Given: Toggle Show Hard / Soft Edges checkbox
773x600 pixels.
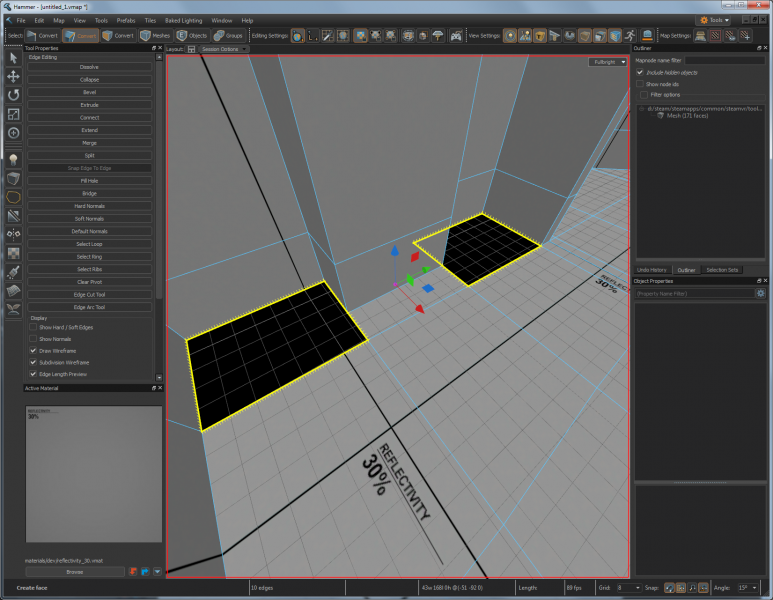Looking at the screenshot, I should 33,327.
